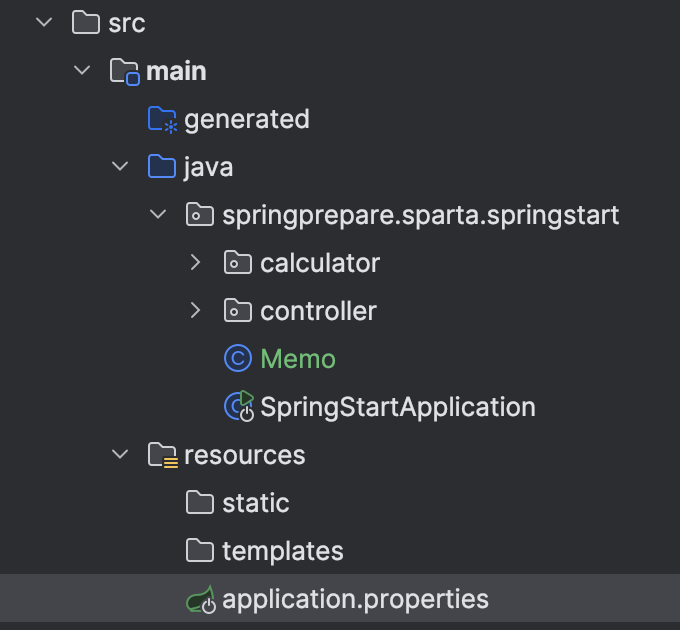Click the java source folder icon
Viewport: 680px width, 630px height.
tap(162, 167)
